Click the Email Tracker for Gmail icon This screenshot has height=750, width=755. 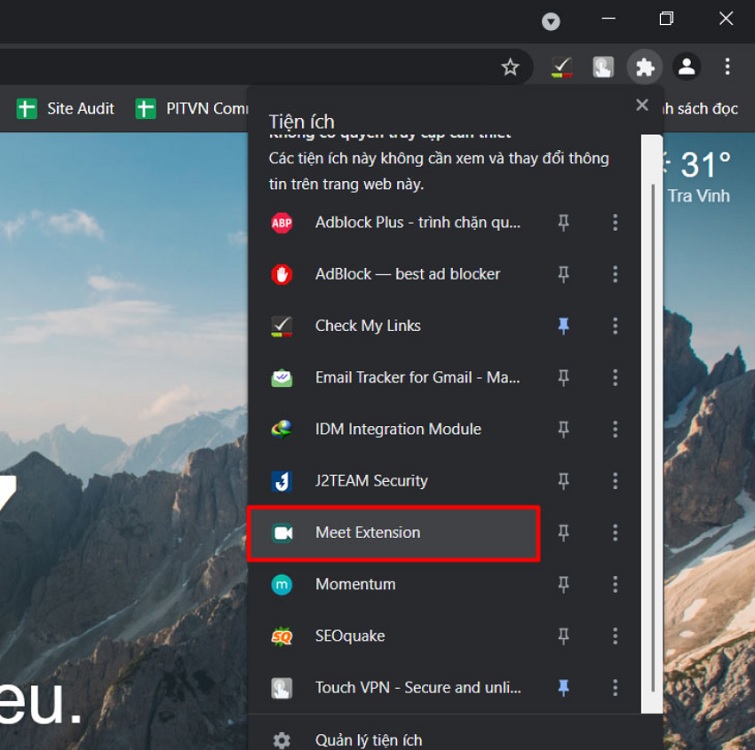pyautogui.click(x=282, y=378)
